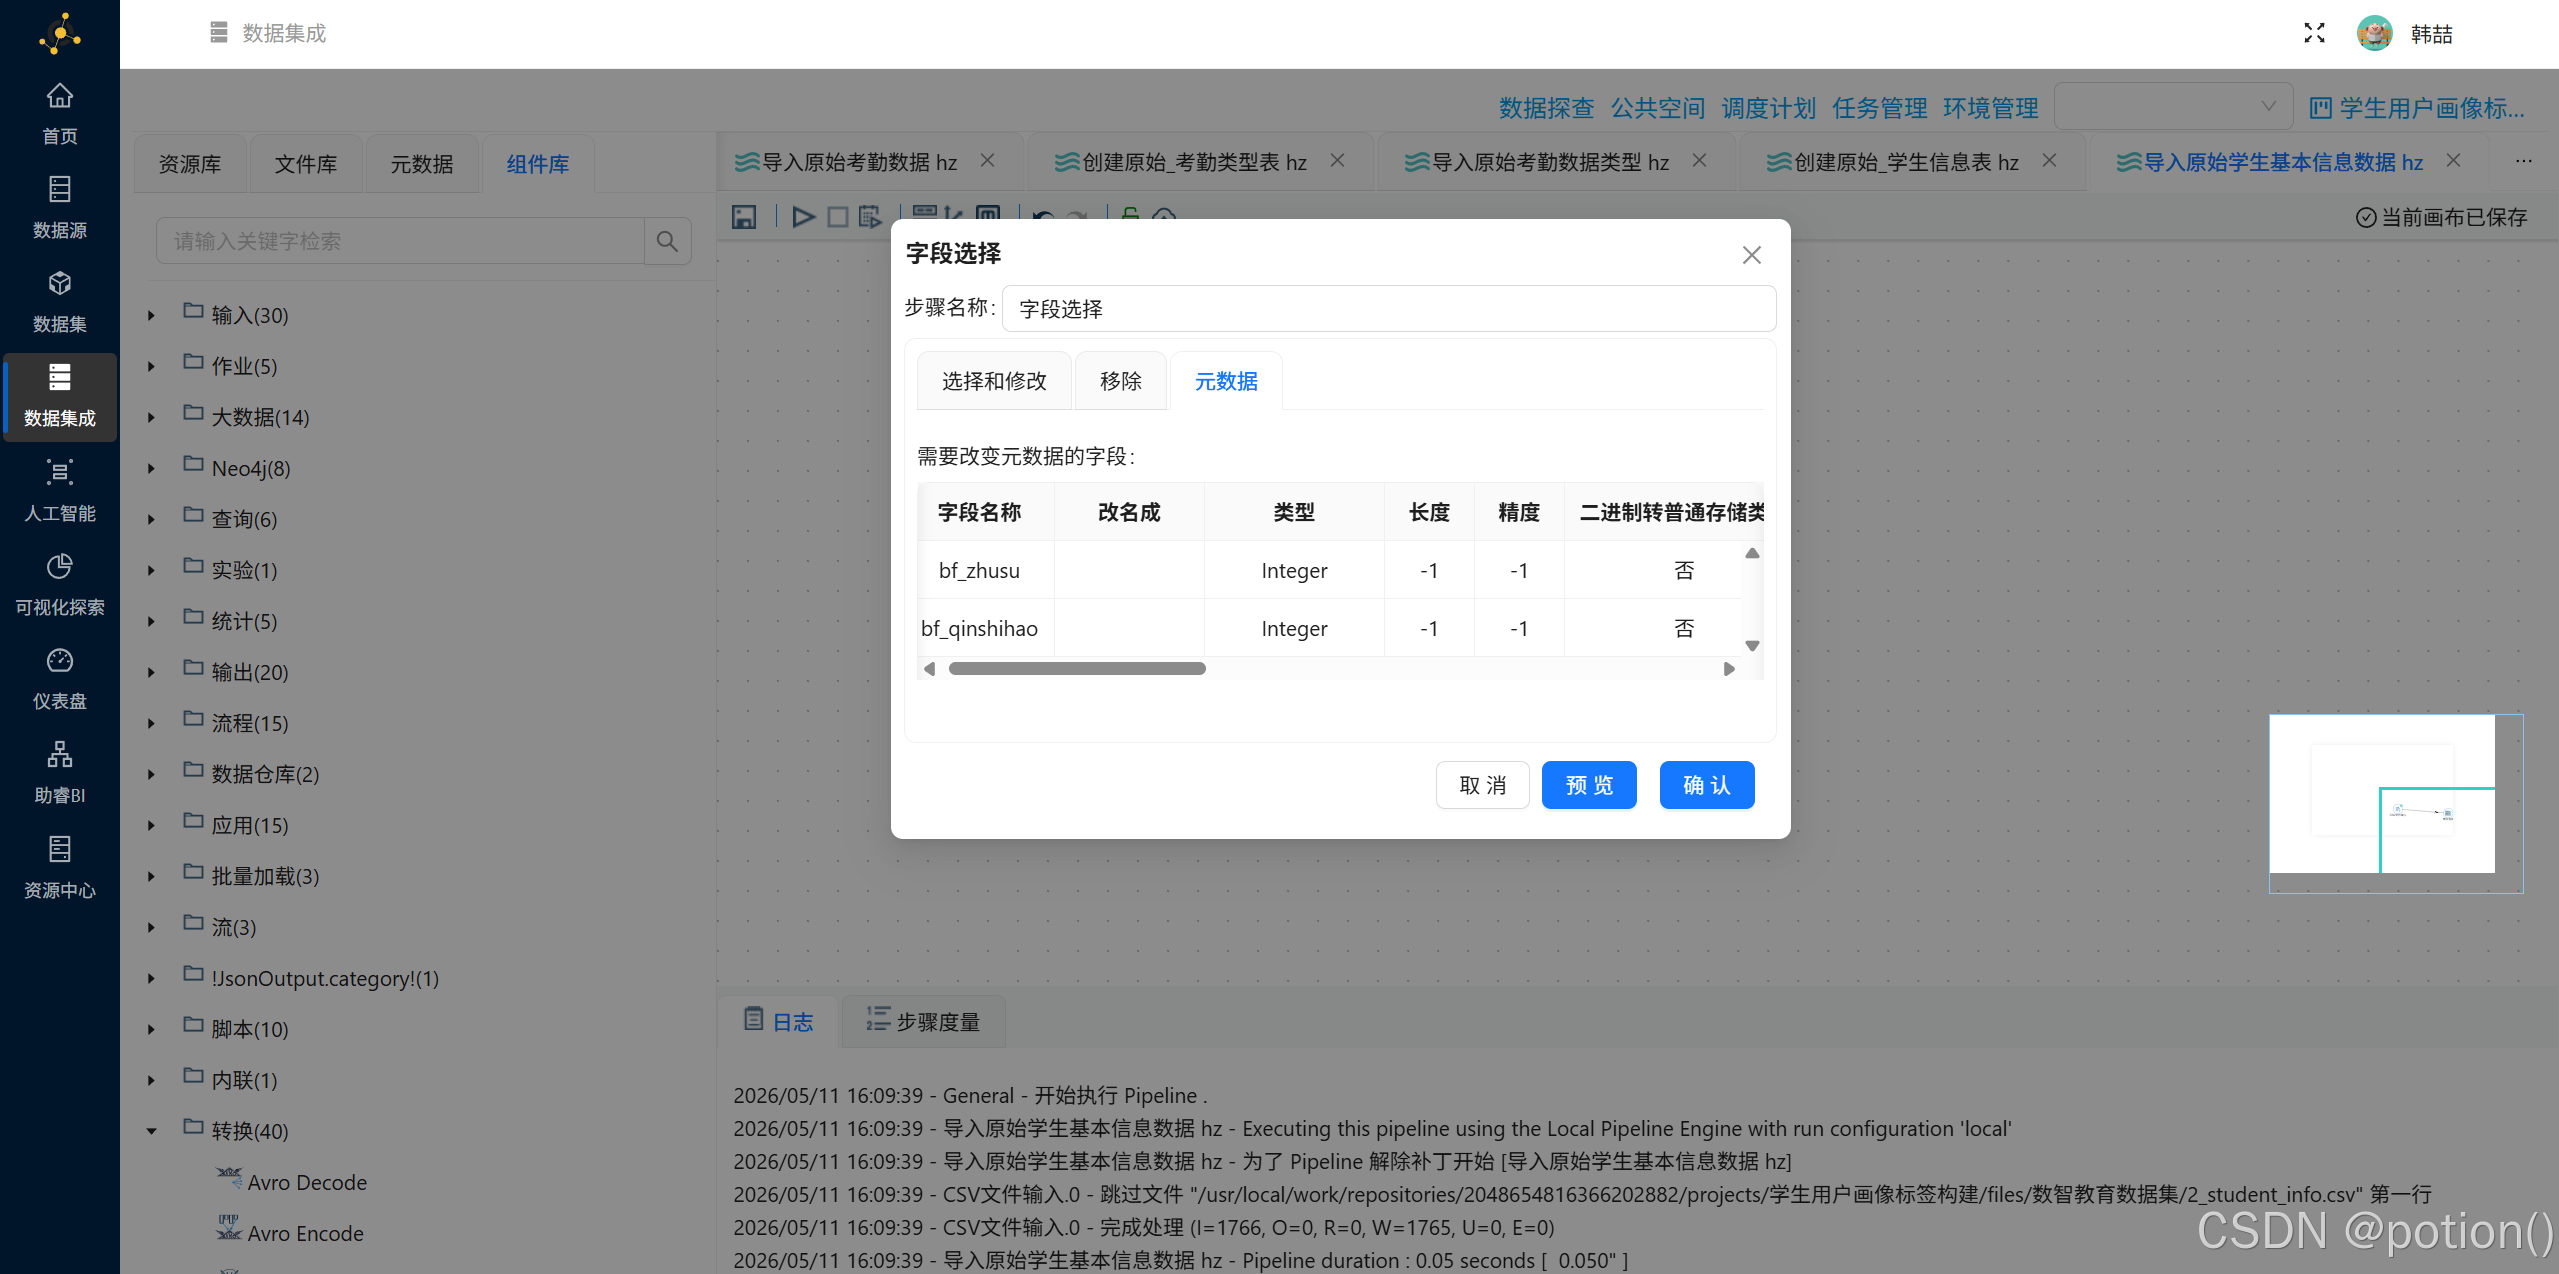Click the run pipeline play icon

[x=803, y=216]
